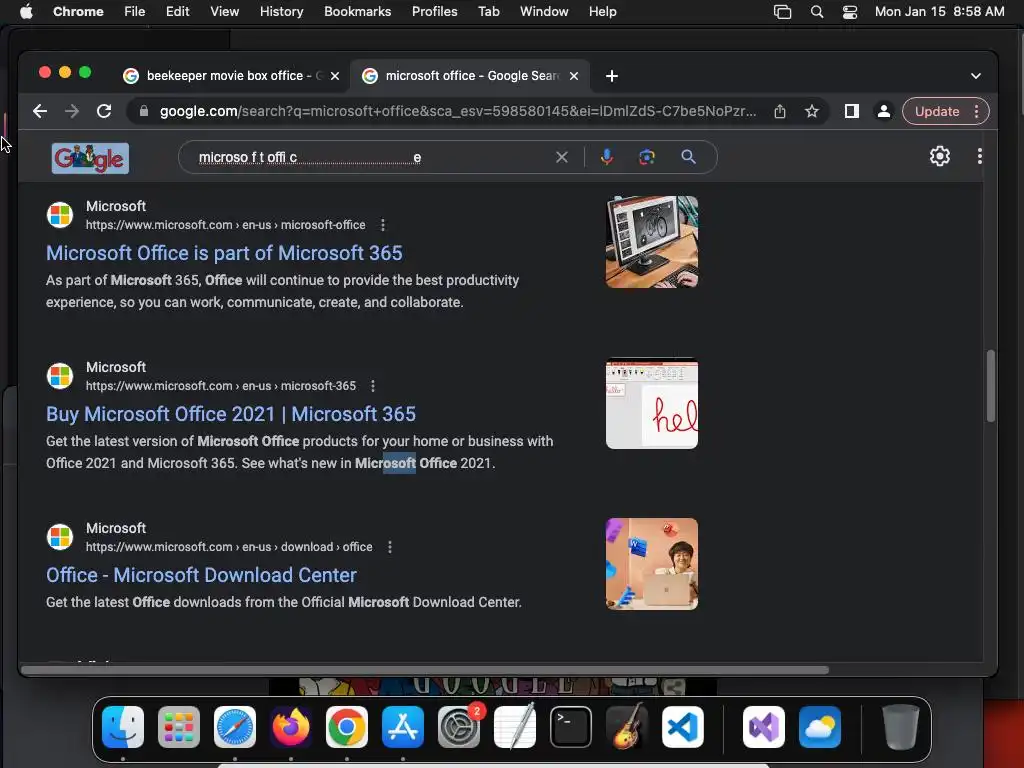Open App Store from the Dock

(x=403, y=727)
